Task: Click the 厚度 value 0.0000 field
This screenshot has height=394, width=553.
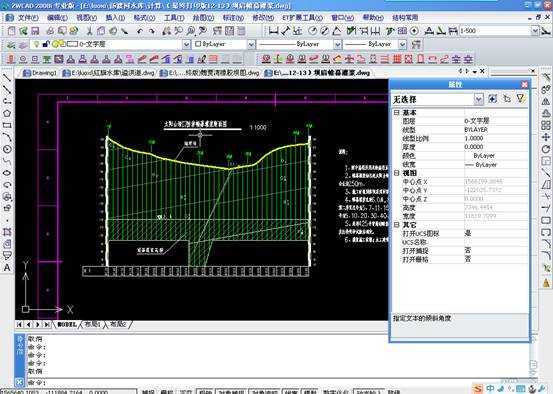Action: [x=495, y=147]
